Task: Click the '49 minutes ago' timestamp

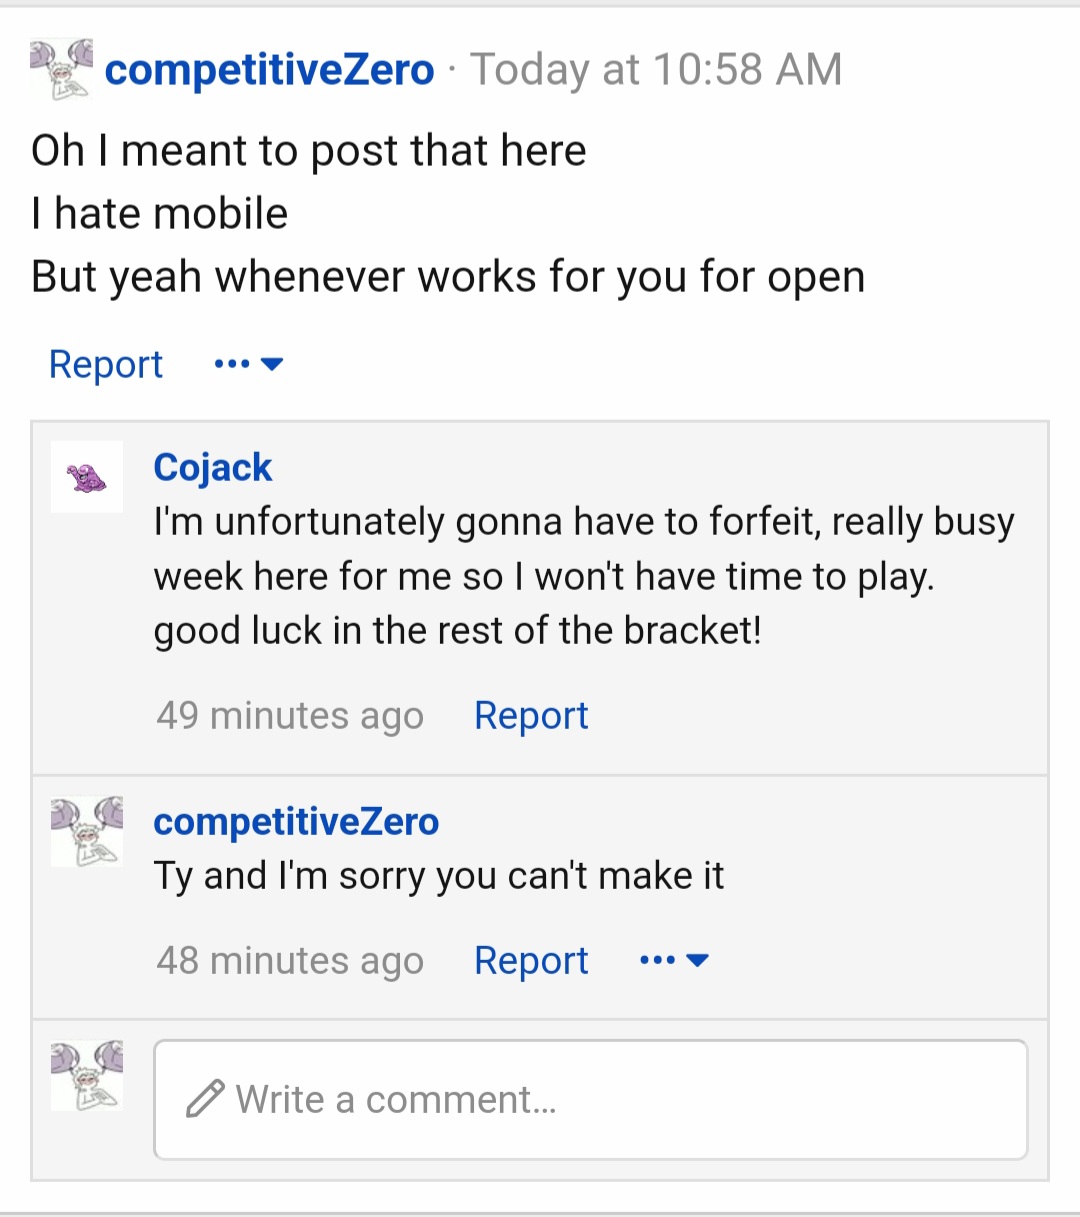Action: pos(290,715)
